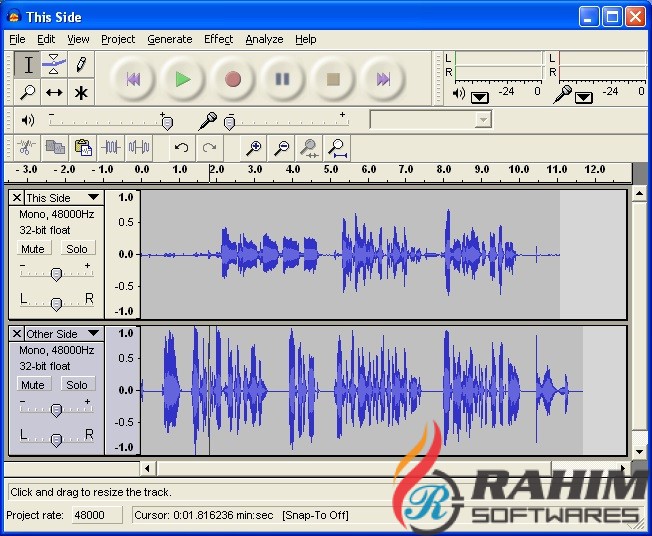Screen dimensions: 652x536
Task: Click the Project rate input field
Action: 96,515
